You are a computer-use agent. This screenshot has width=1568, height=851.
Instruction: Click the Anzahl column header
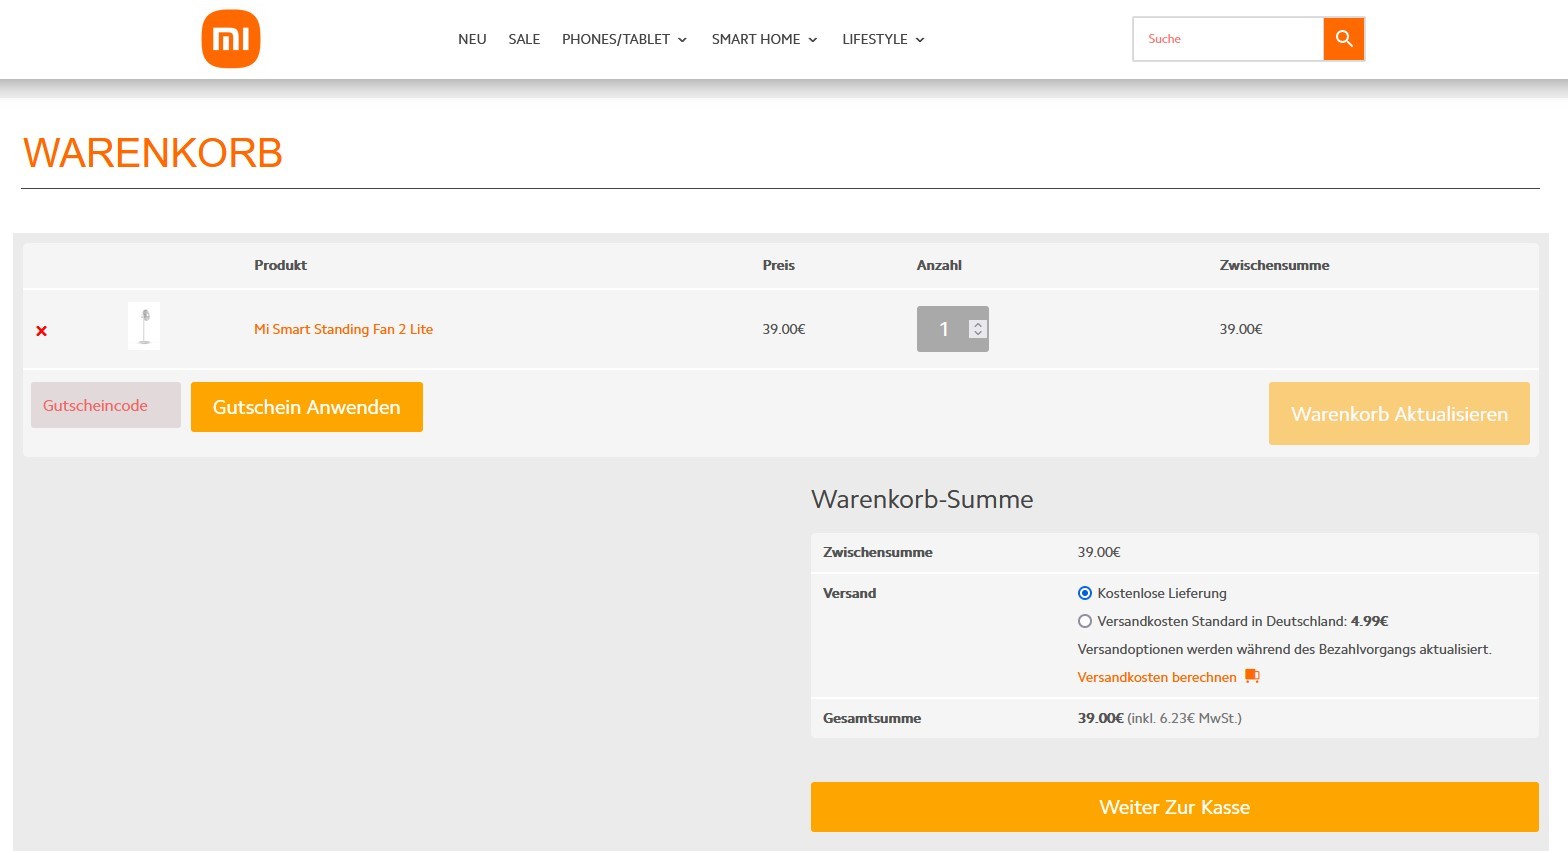point(939,265)
